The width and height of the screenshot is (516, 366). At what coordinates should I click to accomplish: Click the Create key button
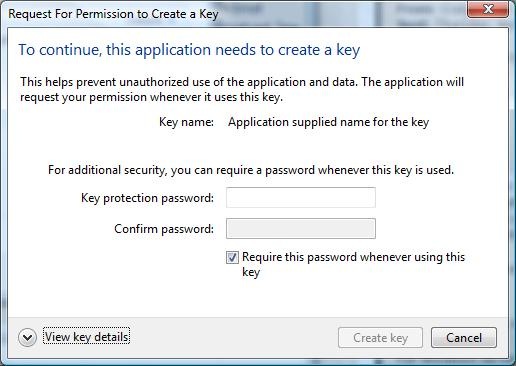pyautogui.click(x=380, y=338)
